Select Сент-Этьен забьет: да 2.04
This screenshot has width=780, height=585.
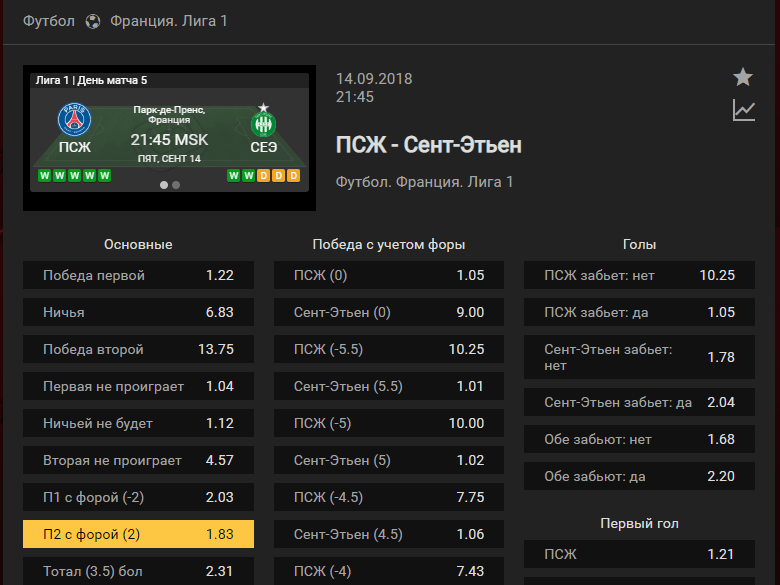(639, 402)
